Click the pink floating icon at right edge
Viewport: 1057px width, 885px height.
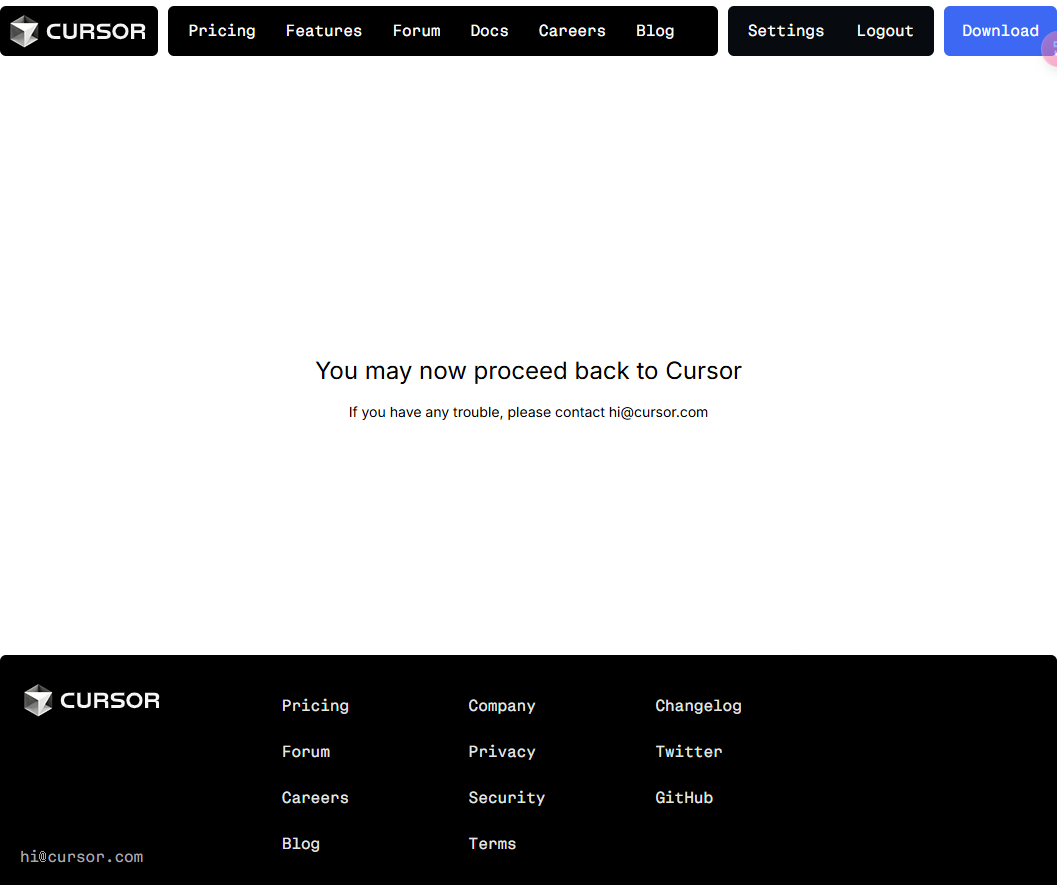(1050, 48)
